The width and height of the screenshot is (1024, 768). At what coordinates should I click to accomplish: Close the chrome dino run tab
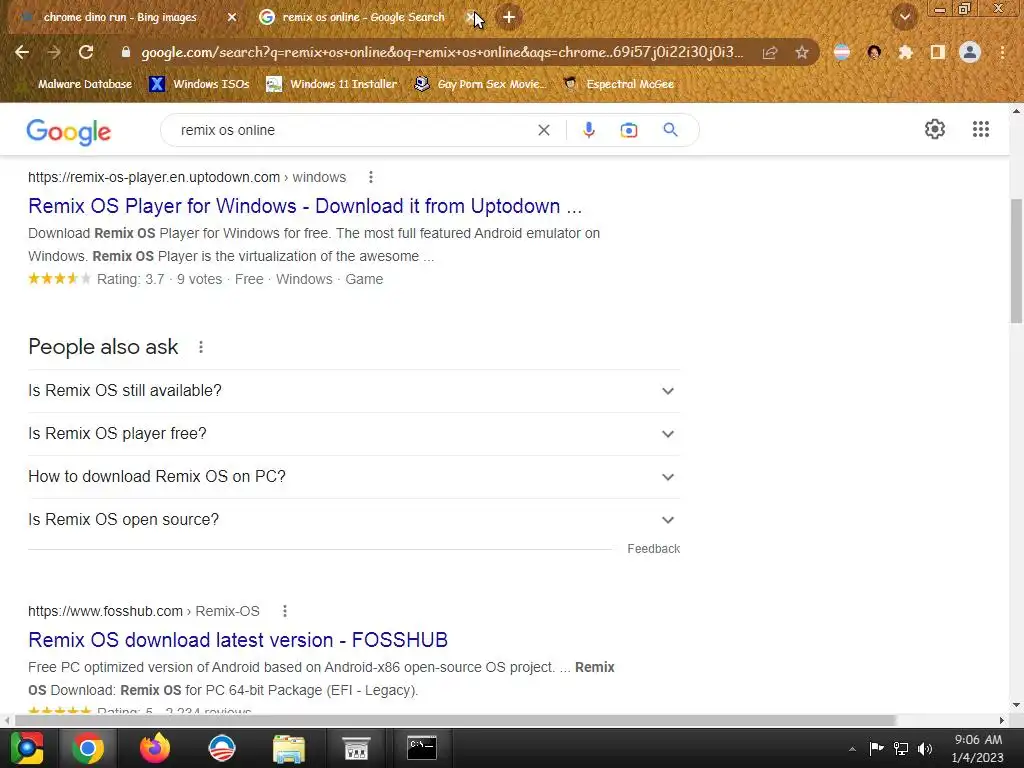point(232,17)
